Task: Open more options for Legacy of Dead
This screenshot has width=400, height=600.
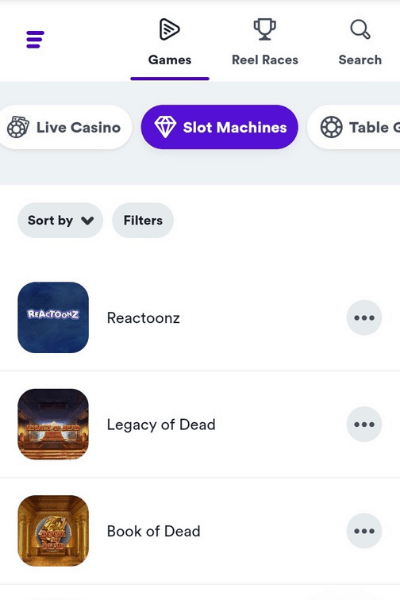Action: point(364,424)
